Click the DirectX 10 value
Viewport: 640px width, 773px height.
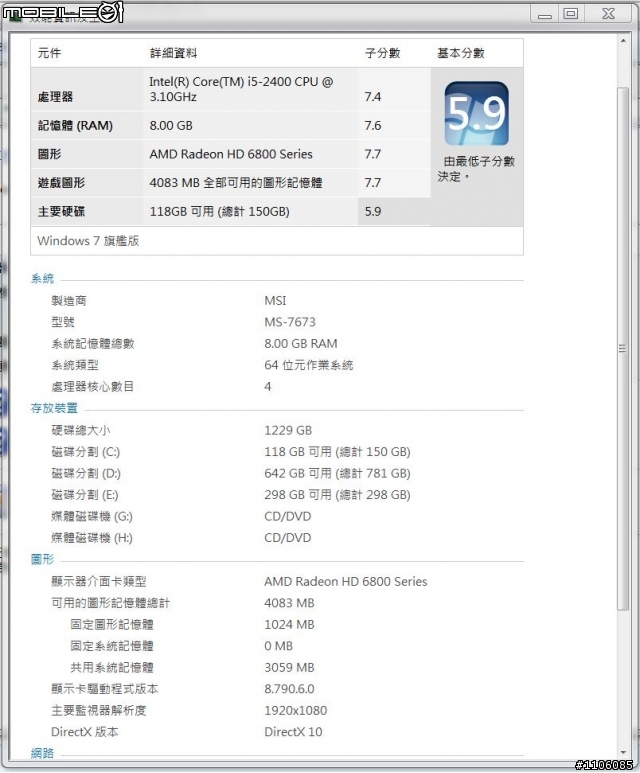click(293, 732)
